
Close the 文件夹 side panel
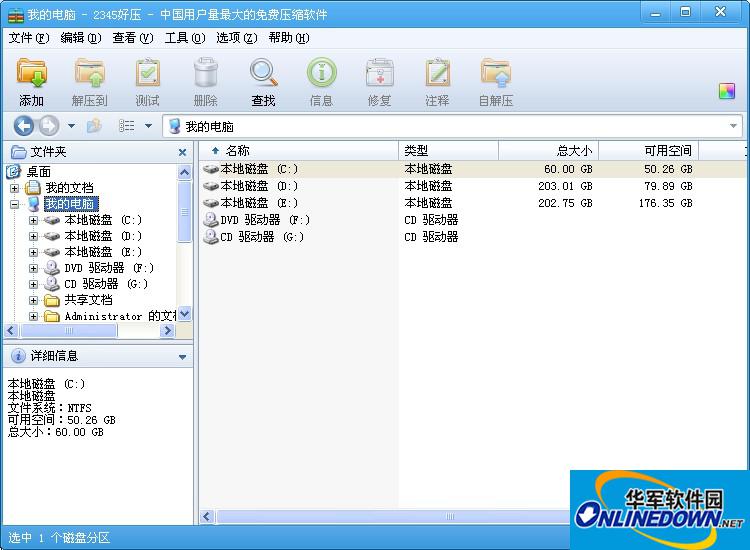click(183, 152)
